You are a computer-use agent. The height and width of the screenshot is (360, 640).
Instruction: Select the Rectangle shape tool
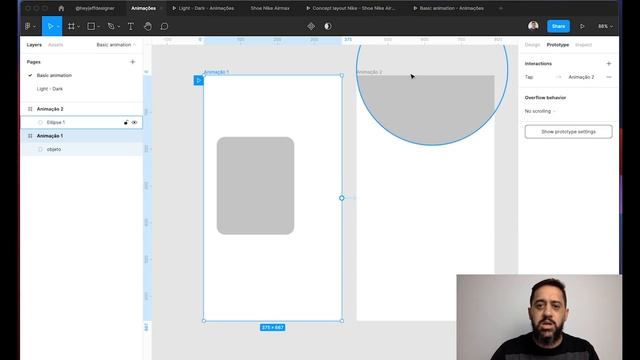91,26
